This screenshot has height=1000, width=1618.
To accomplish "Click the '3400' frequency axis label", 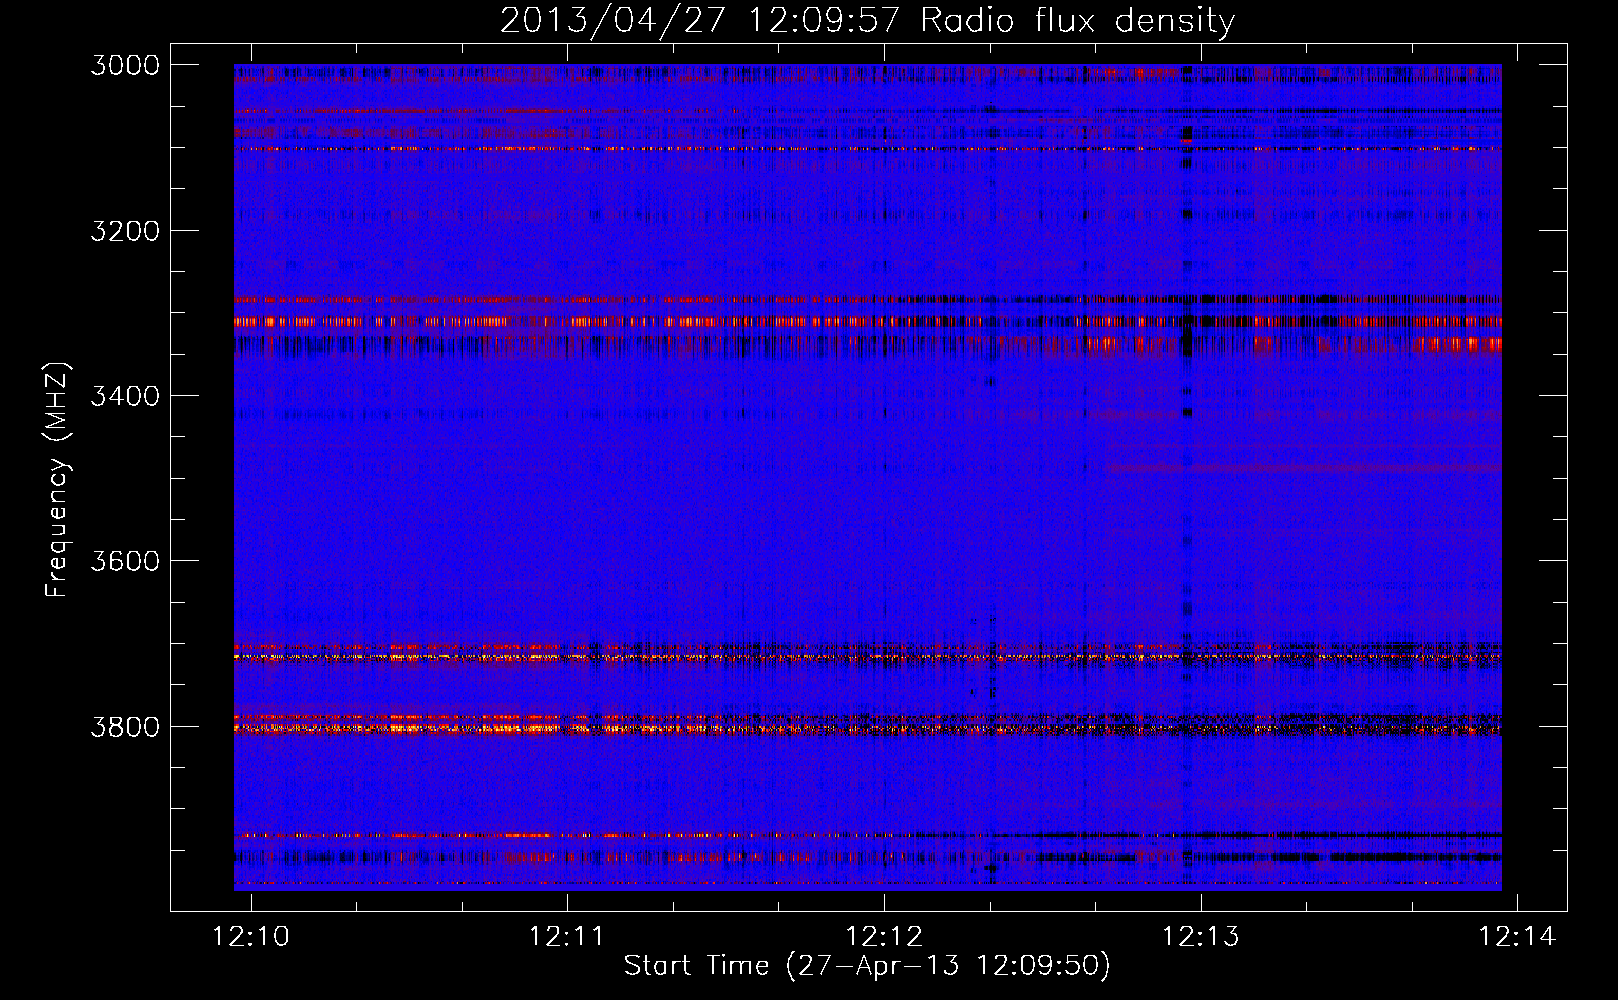I will pos(125,396).
